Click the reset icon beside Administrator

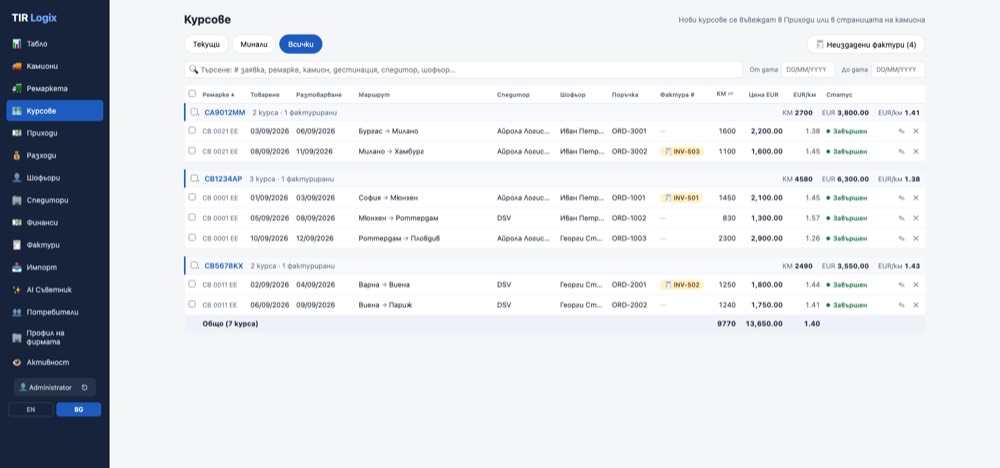point(85,388)
